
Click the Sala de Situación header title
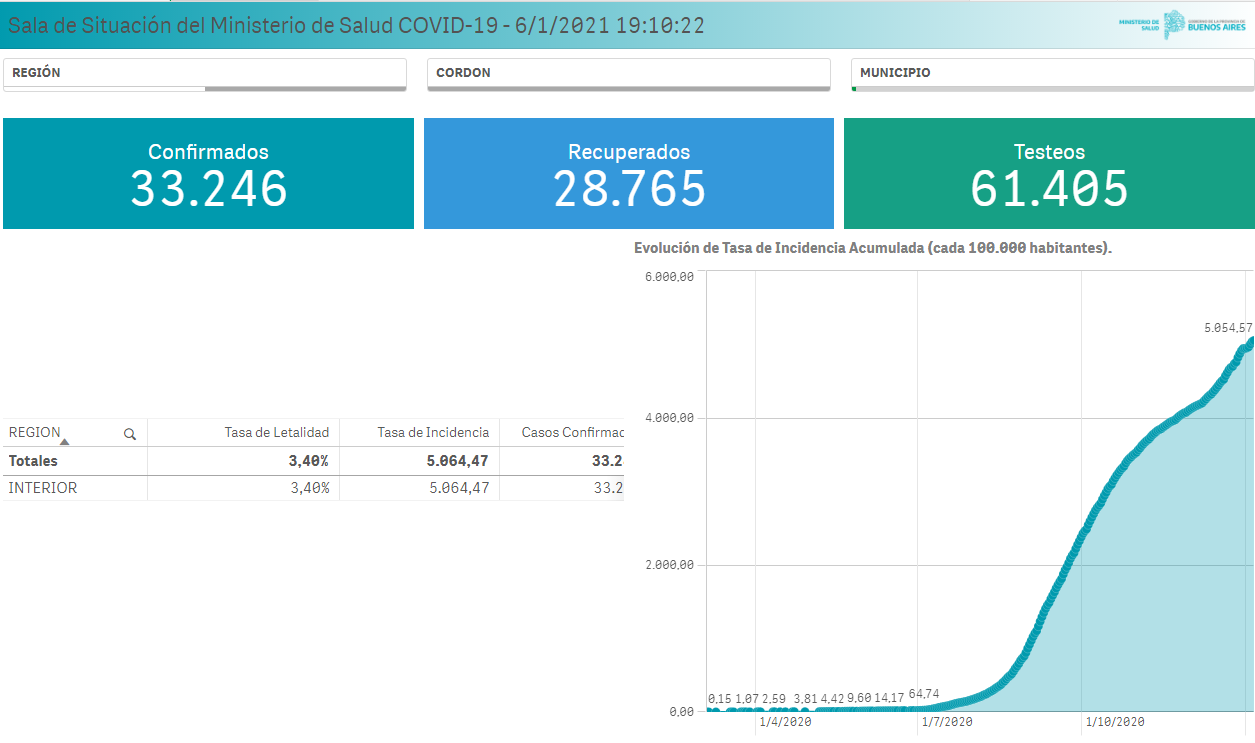(356, 26)
